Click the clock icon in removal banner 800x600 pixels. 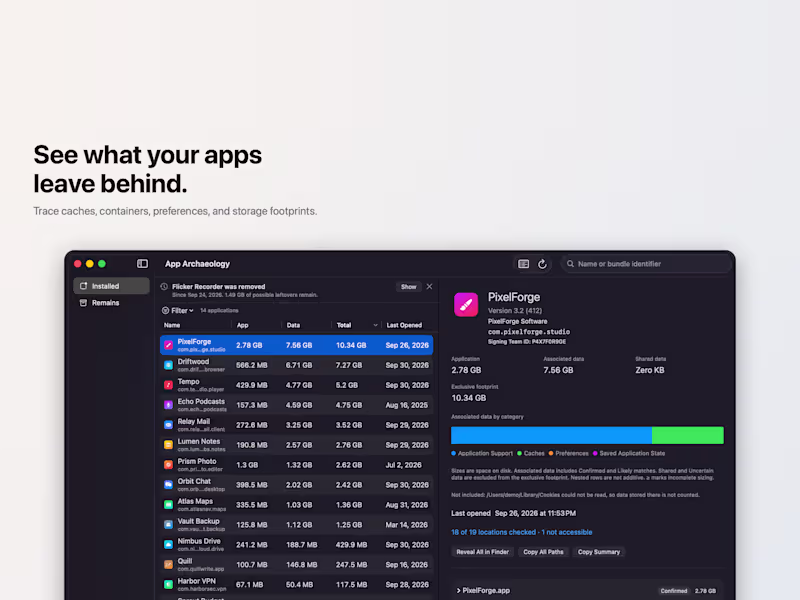point(164,287)
